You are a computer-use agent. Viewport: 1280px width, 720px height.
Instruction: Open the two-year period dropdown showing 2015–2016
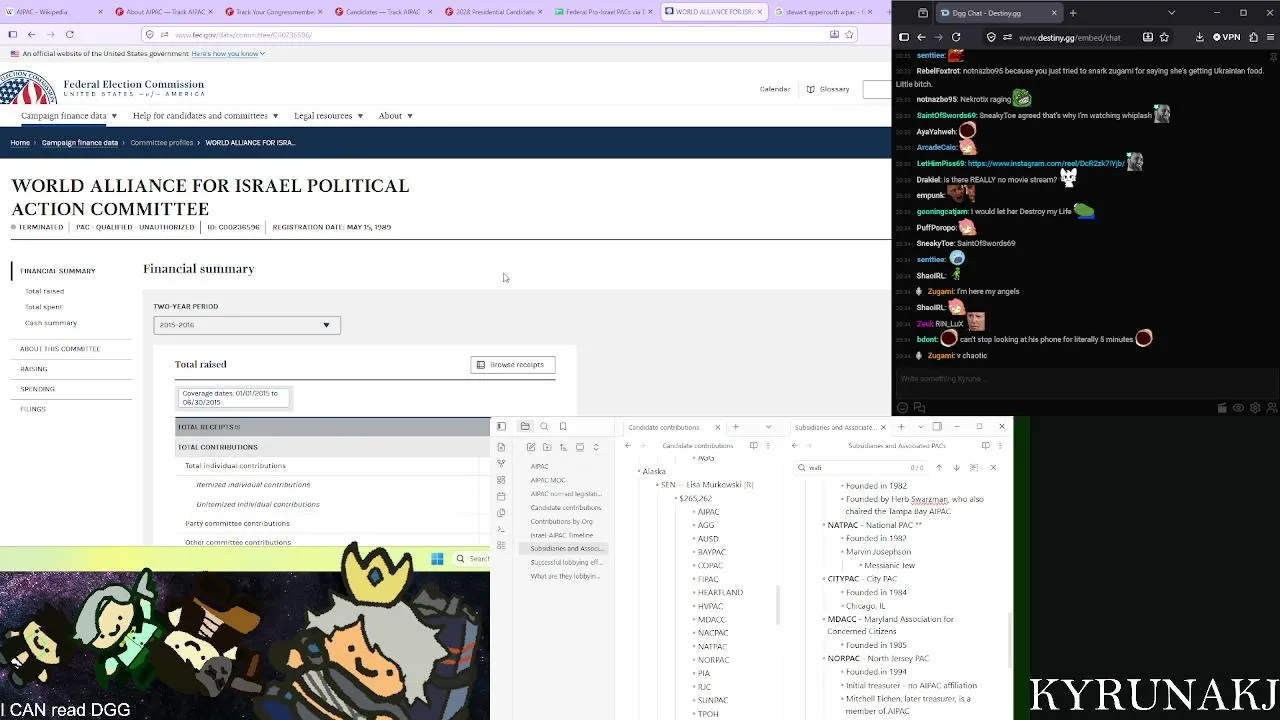247,325
